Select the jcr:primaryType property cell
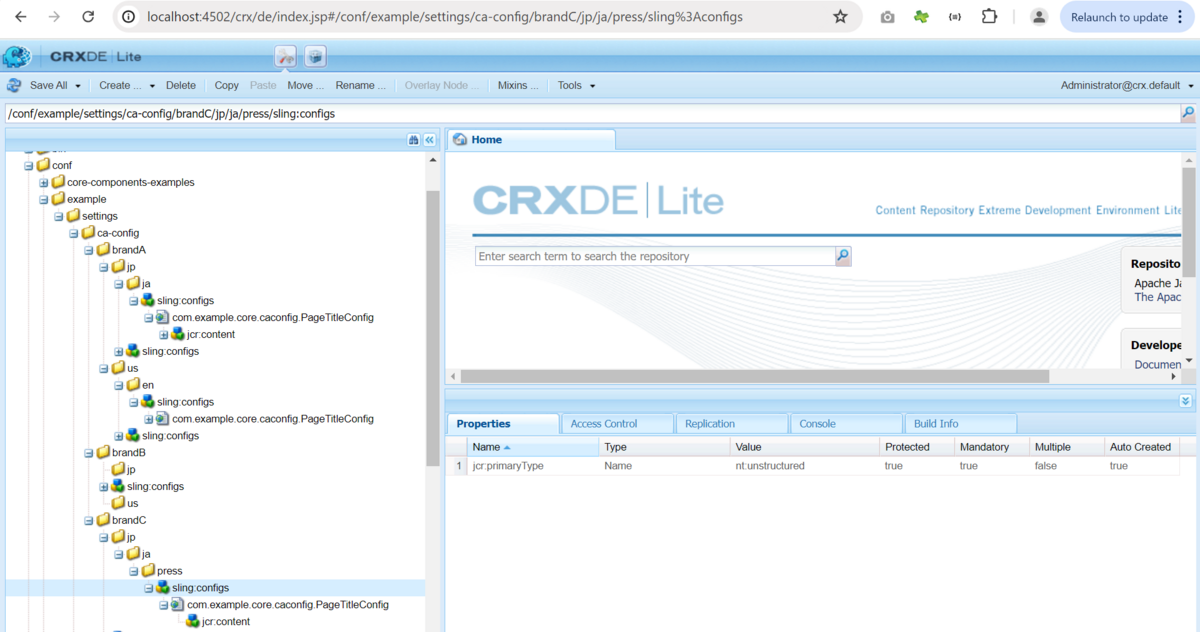This screenshot has width=1200, height=632. click(533, 466)
